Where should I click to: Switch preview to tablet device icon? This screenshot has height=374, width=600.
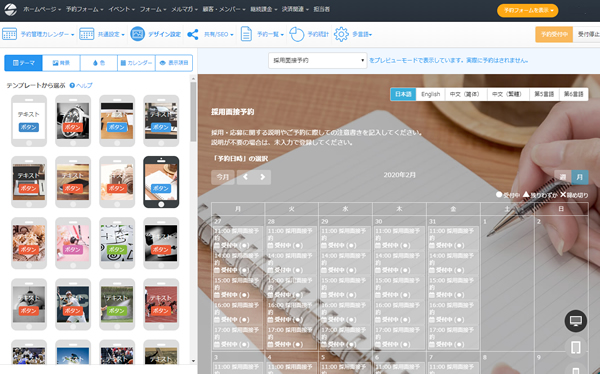coord(576,347)
